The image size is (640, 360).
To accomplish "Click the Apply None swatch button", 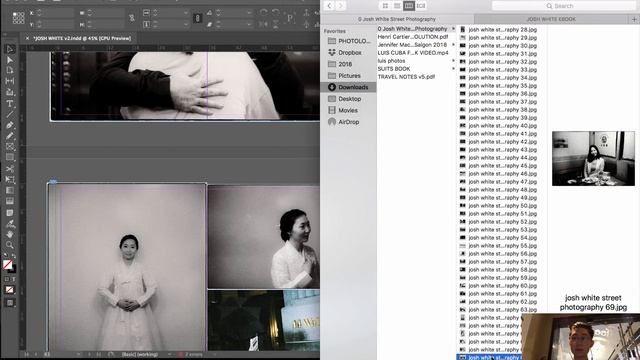I will pos(10,290).
